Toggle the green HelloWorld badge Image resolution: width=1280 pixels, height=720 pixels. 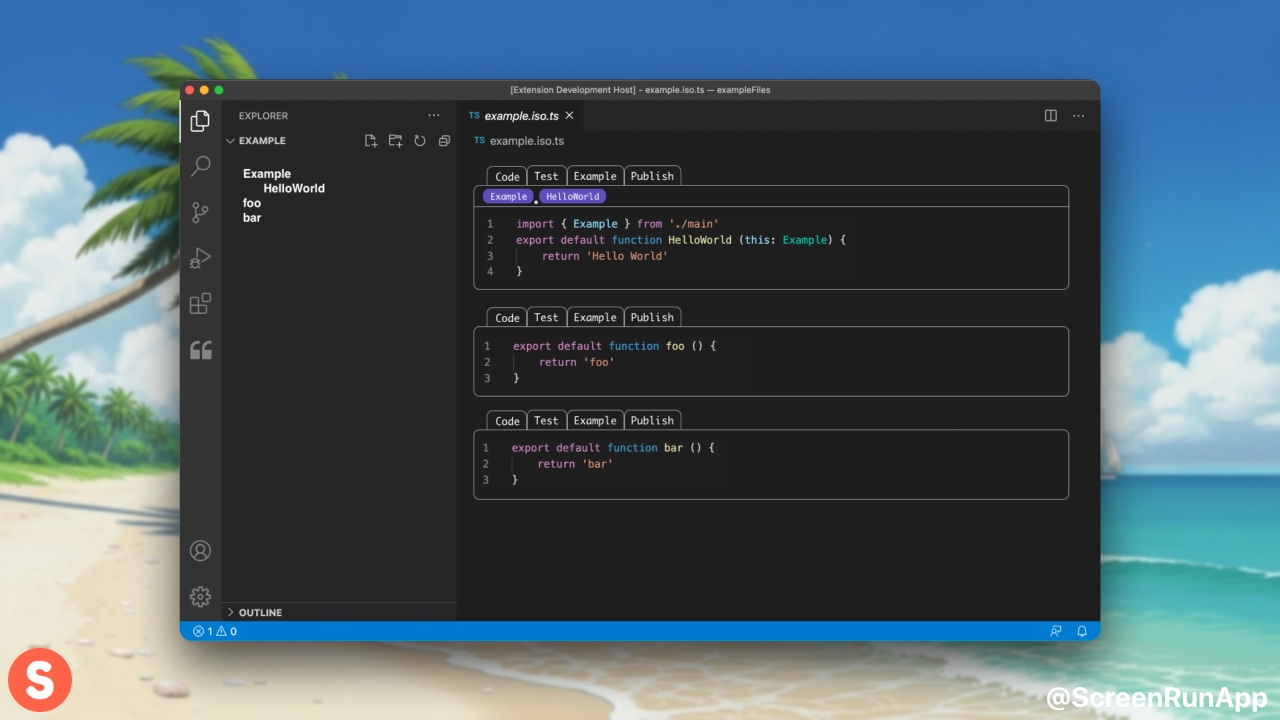click(x=572, y=196)
